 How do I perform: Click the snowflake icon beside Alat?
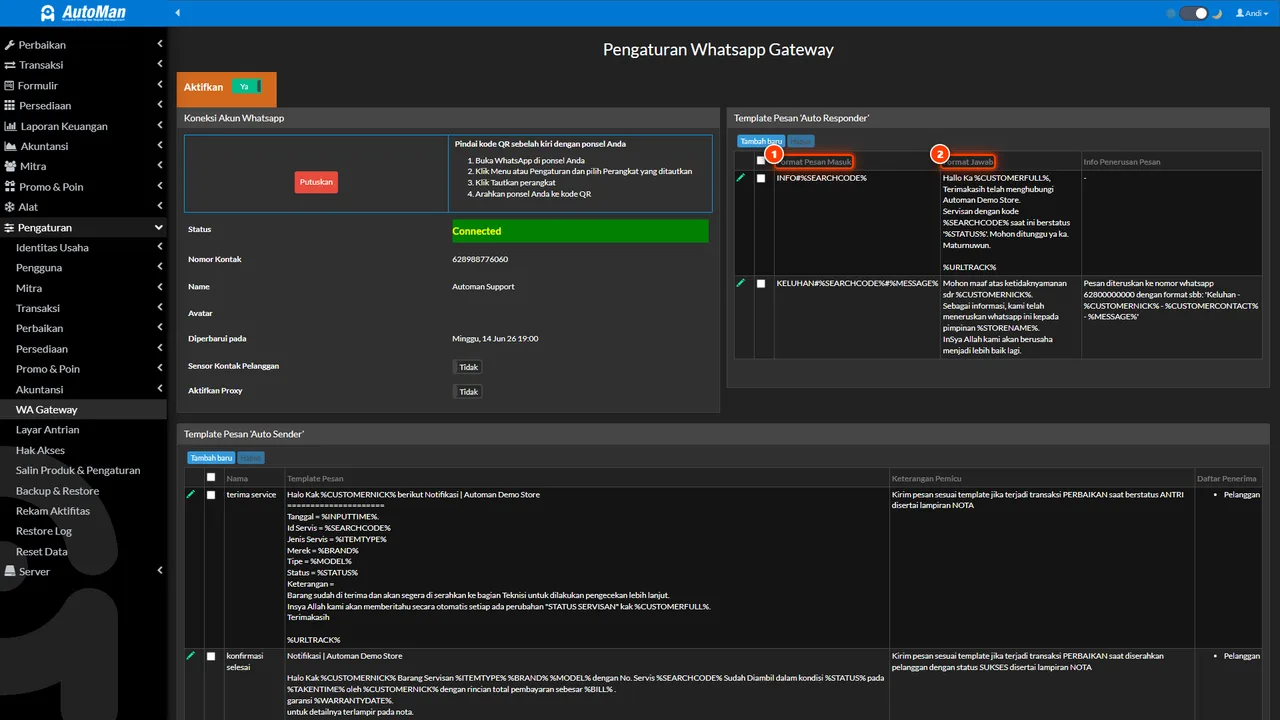point(10,207)
